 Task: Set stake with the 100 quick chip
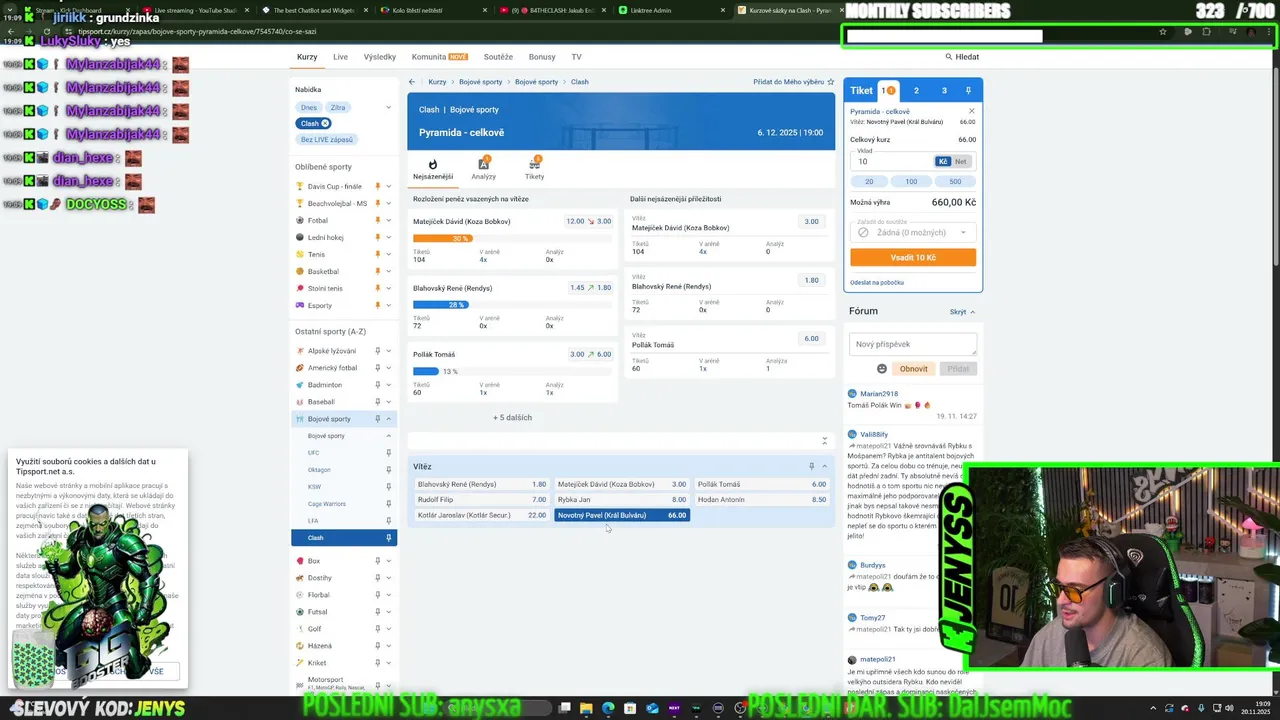[x=911, y=182]
